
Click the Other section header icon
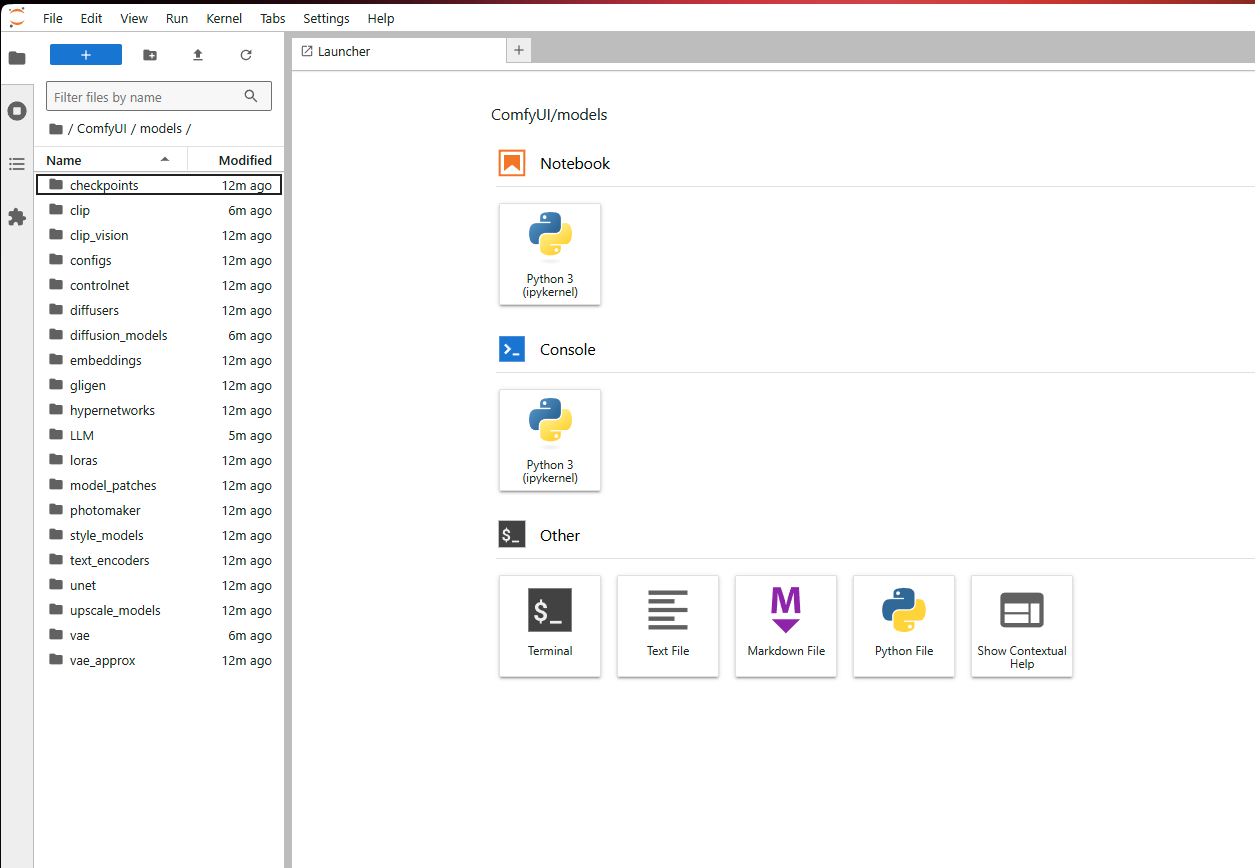(512, 535)
